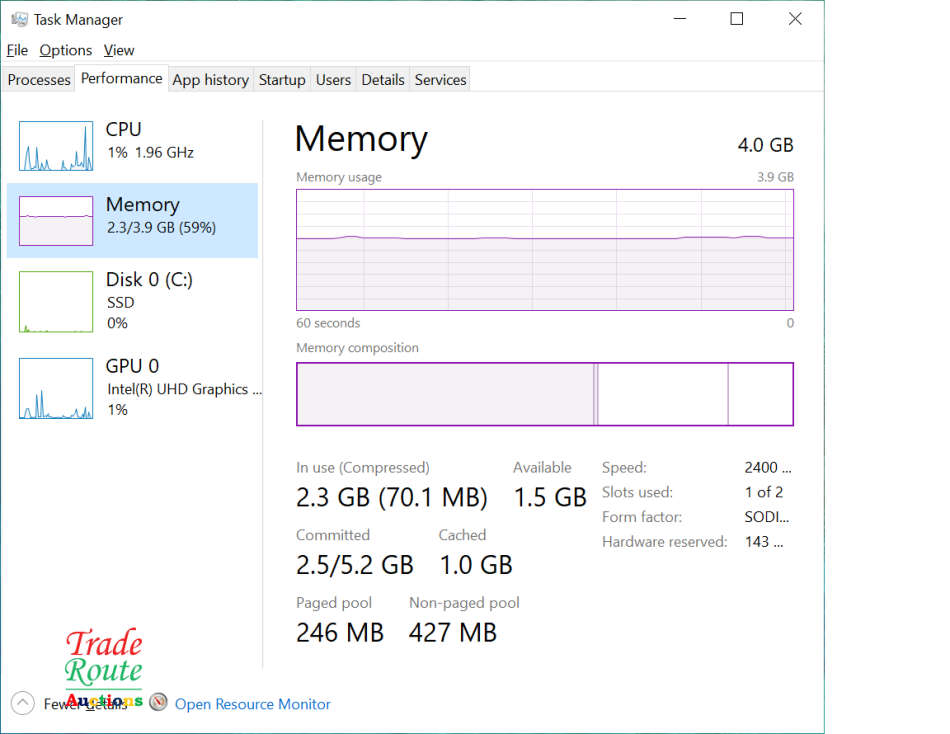
Task: Switch to the App history tab
Action: (x=210, y=80)
